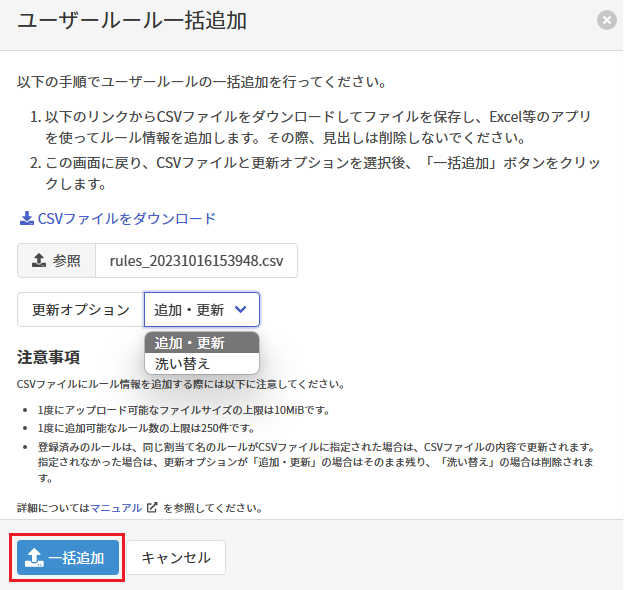Browse for a file with 参照

click(57, 260)
